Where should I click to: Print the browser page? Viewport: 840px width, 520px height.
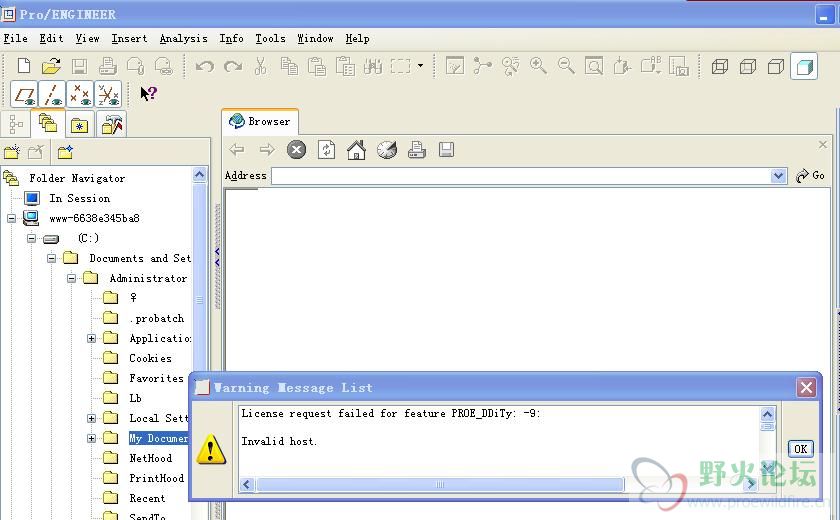pos(416,149)
